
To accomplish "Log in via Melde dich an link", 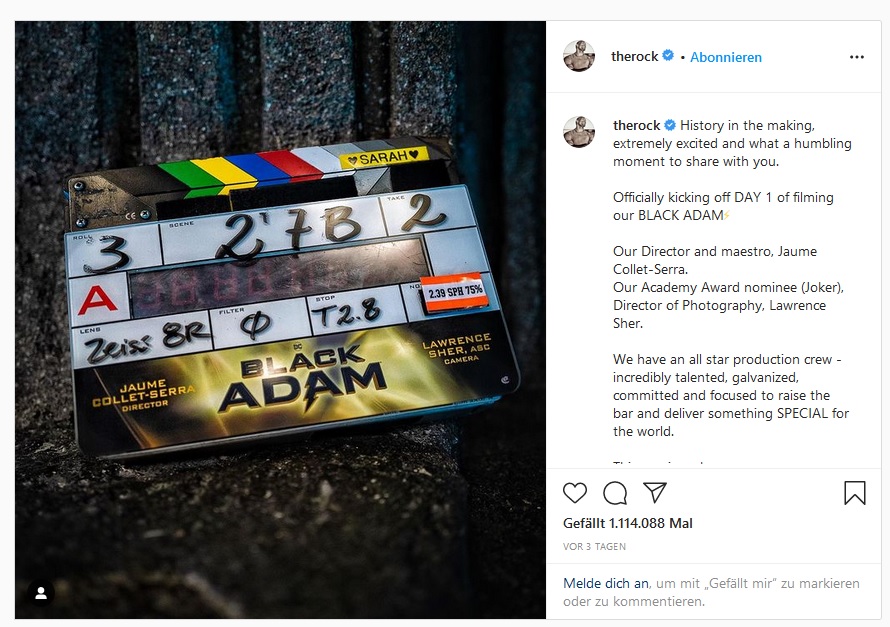I will (606, 583).
